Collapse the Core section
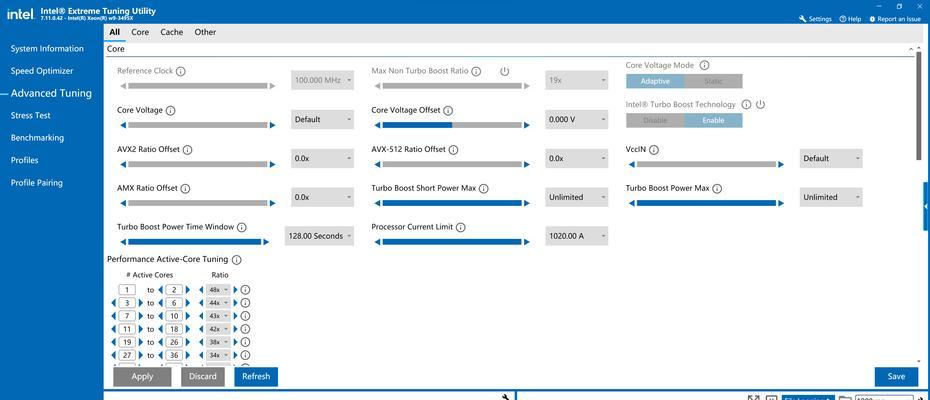This screenshot has width=930, height=400. pyautogui.click(x=911, y=50)
